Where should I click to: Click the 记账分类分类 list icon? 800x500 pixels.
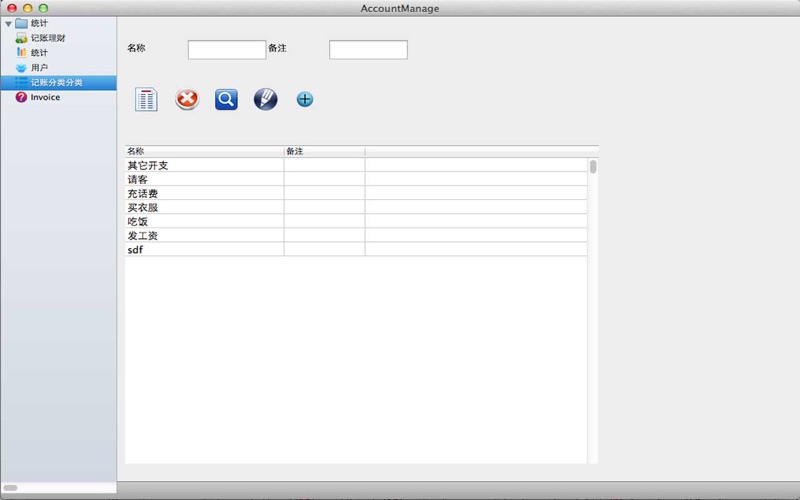(x=21, y=82)
